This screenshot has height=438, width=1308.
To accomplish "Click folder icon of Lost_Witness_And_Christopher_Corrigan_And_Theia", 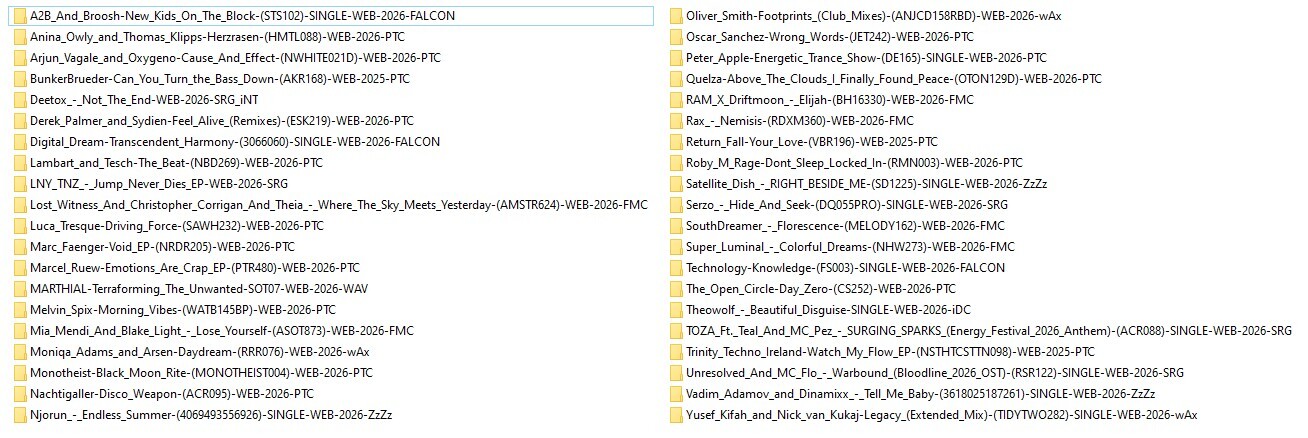I will tap(20, 205).
